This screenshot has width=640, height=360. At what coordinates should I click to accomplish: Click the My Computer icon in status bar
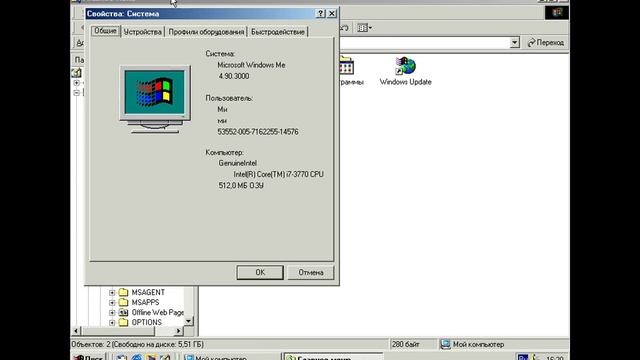445,344
